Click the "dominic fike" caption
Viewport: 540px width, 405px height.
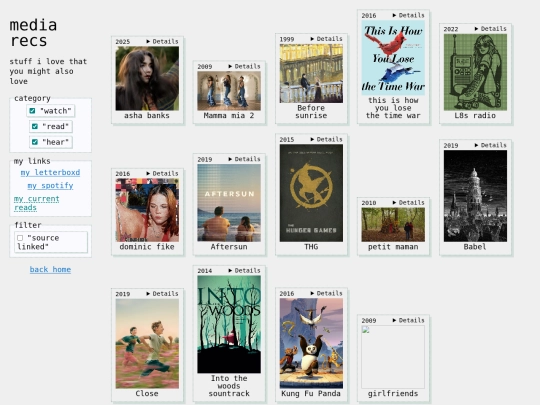point(147,247)
